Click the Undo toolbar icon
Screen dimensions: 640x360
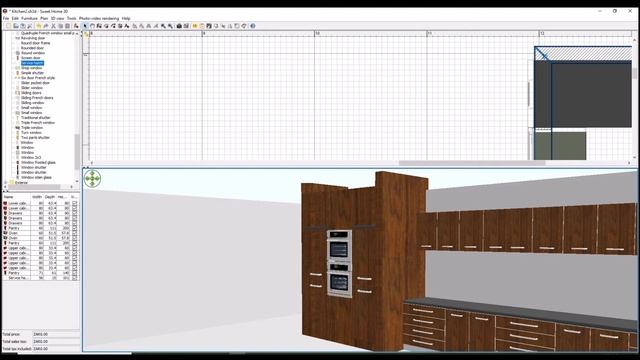[x=39, y=26]
